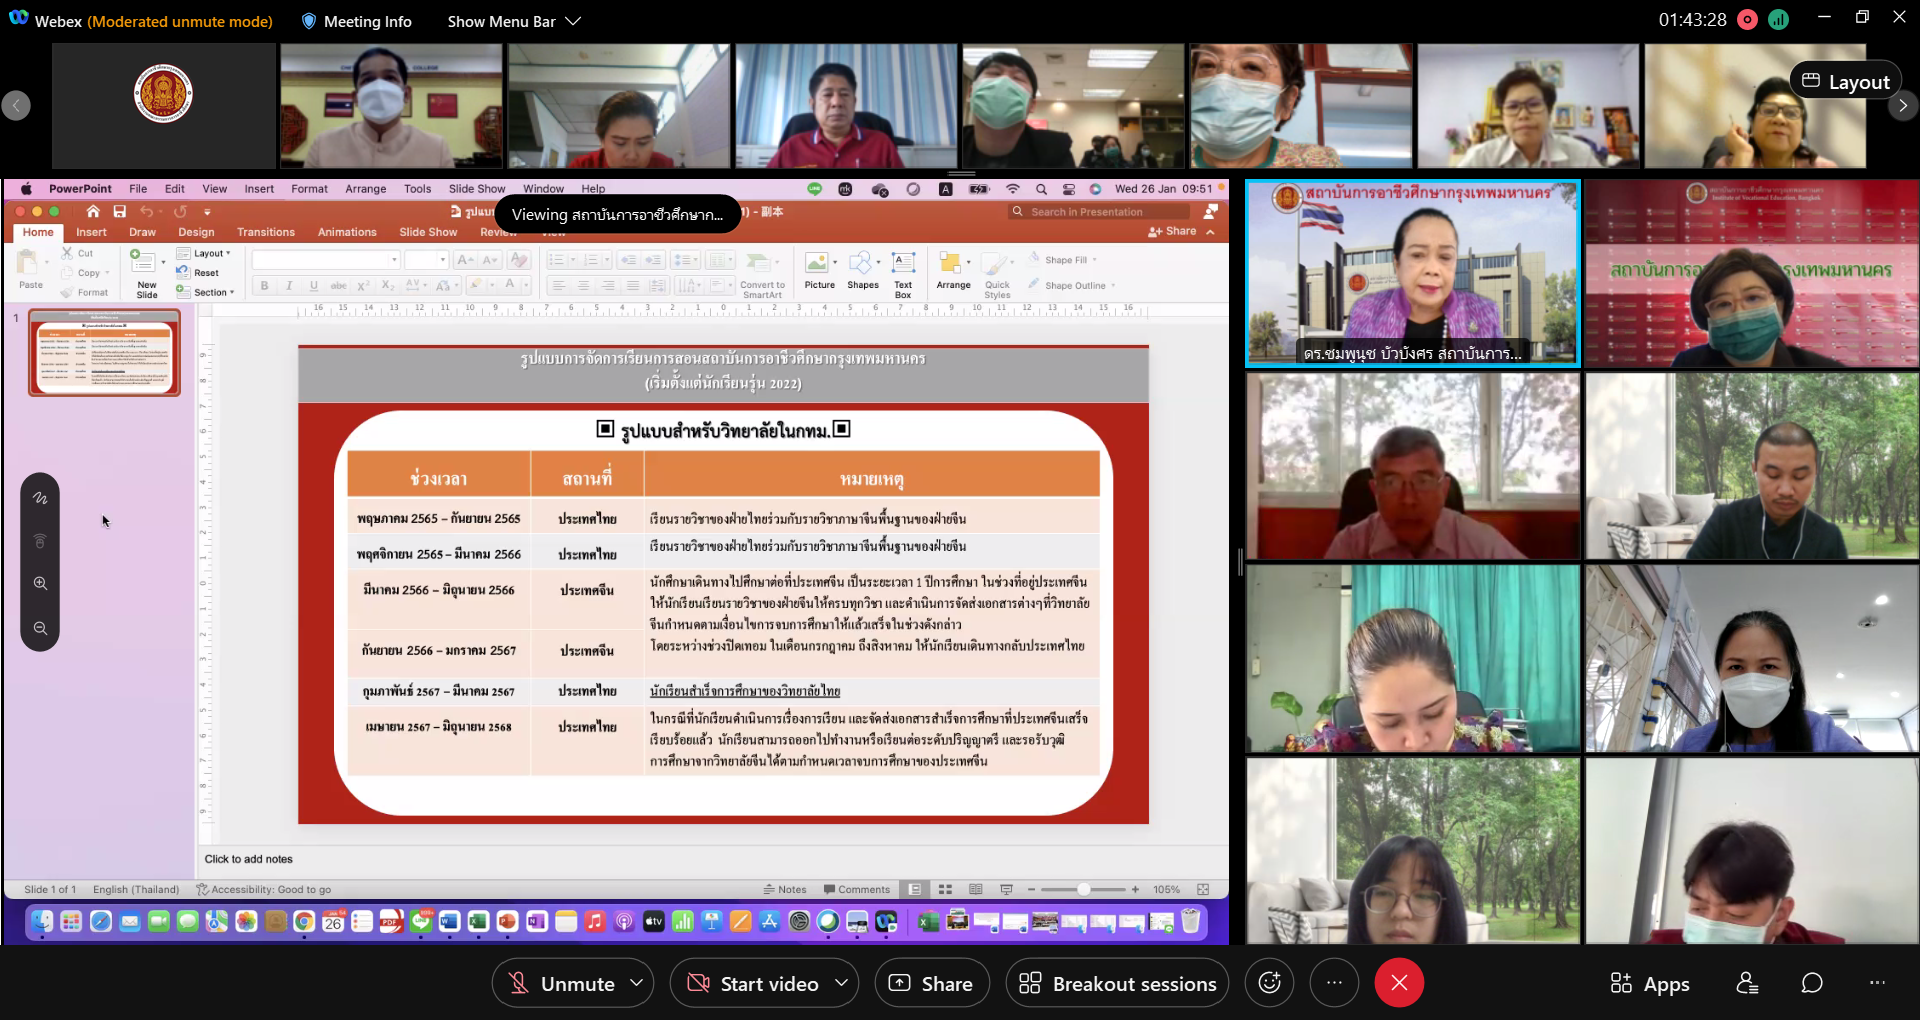1920x1020 pixels.
Task: Open the Webex annotation pen tool
Action: [40, 498]
